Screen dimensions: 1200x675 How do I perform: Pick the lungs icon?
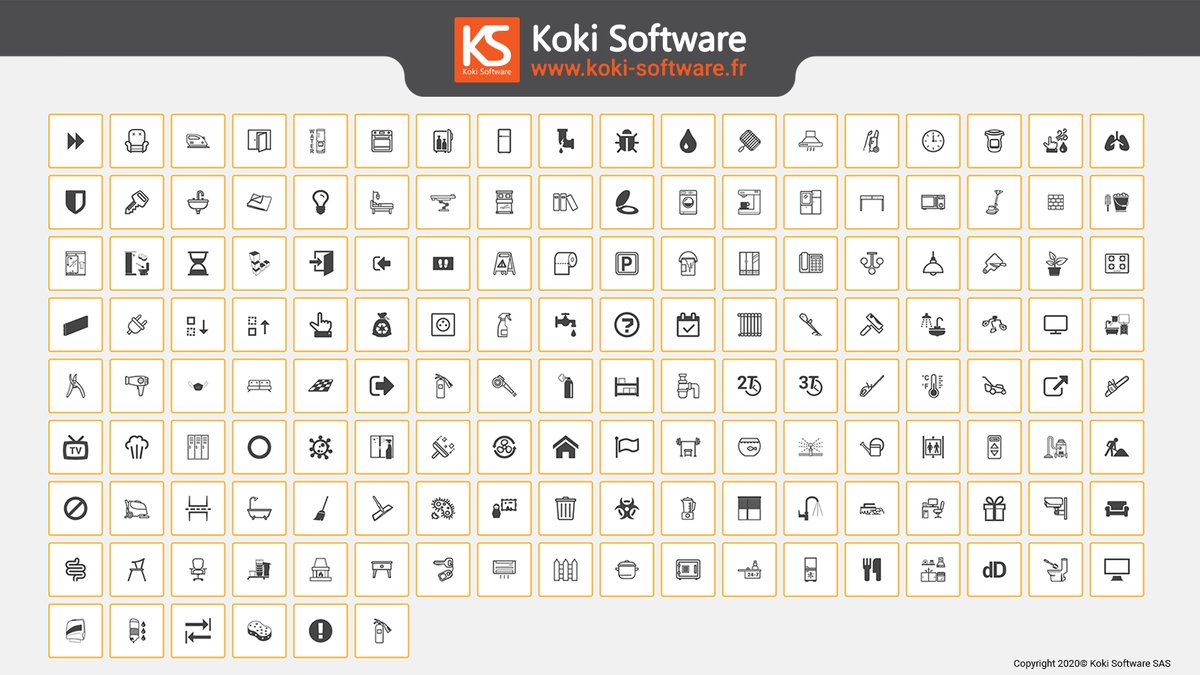click(x=1117, y=141)
